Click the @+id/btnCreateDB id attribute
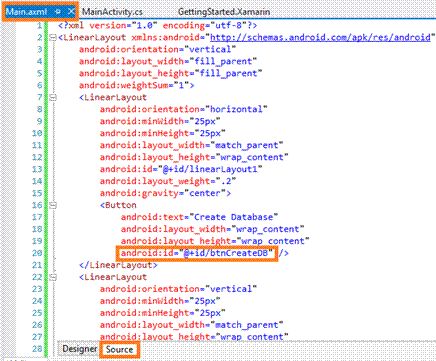 197,253
